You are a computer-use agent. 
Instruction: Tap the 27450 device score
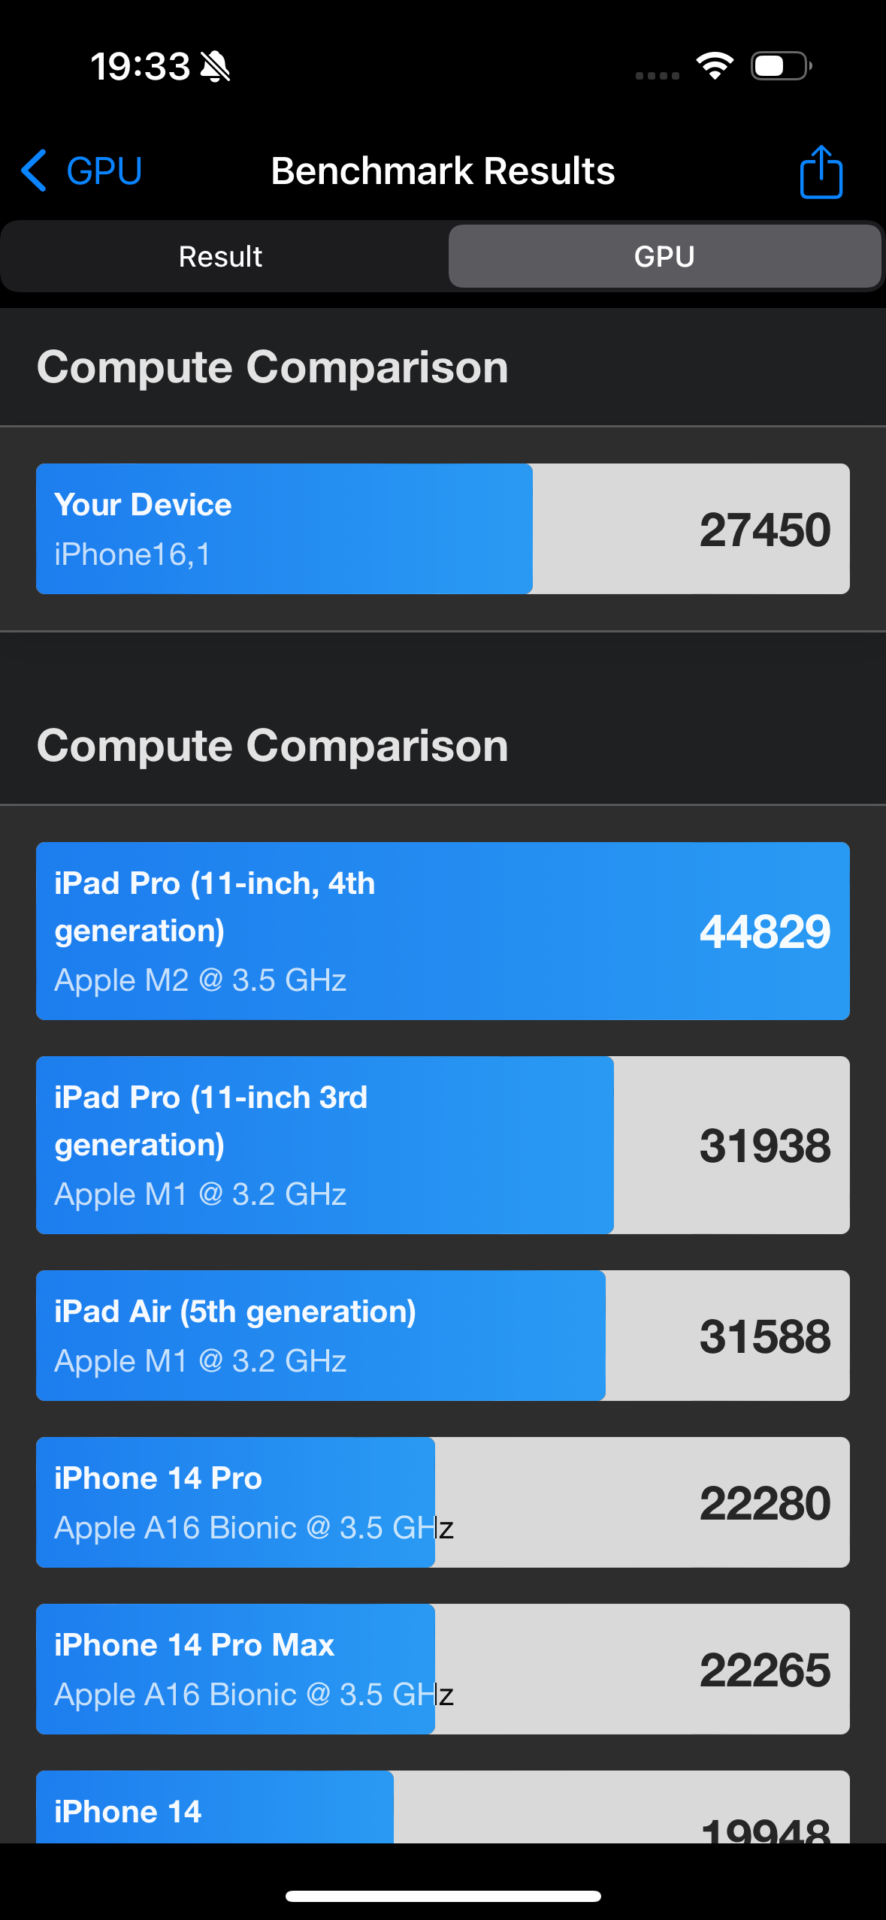(764, 530)
